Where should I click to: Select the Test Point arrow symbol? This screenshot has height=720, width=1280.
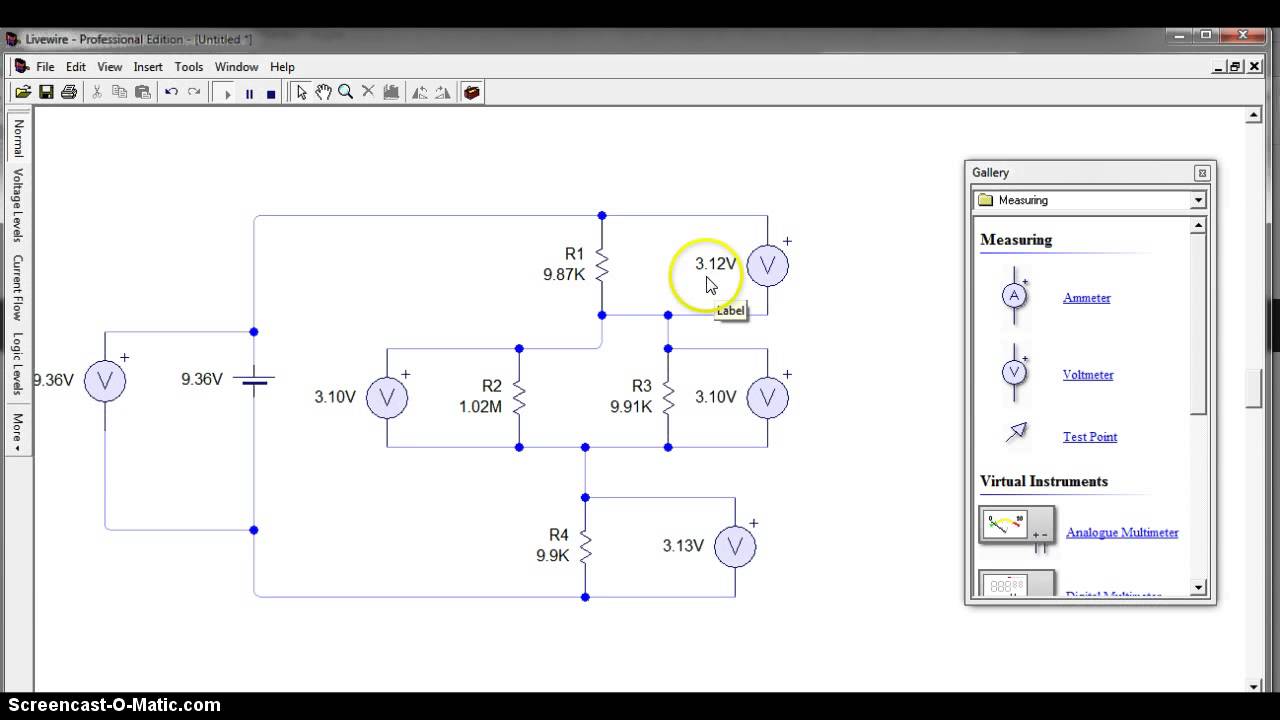(x=1017, y=432)
